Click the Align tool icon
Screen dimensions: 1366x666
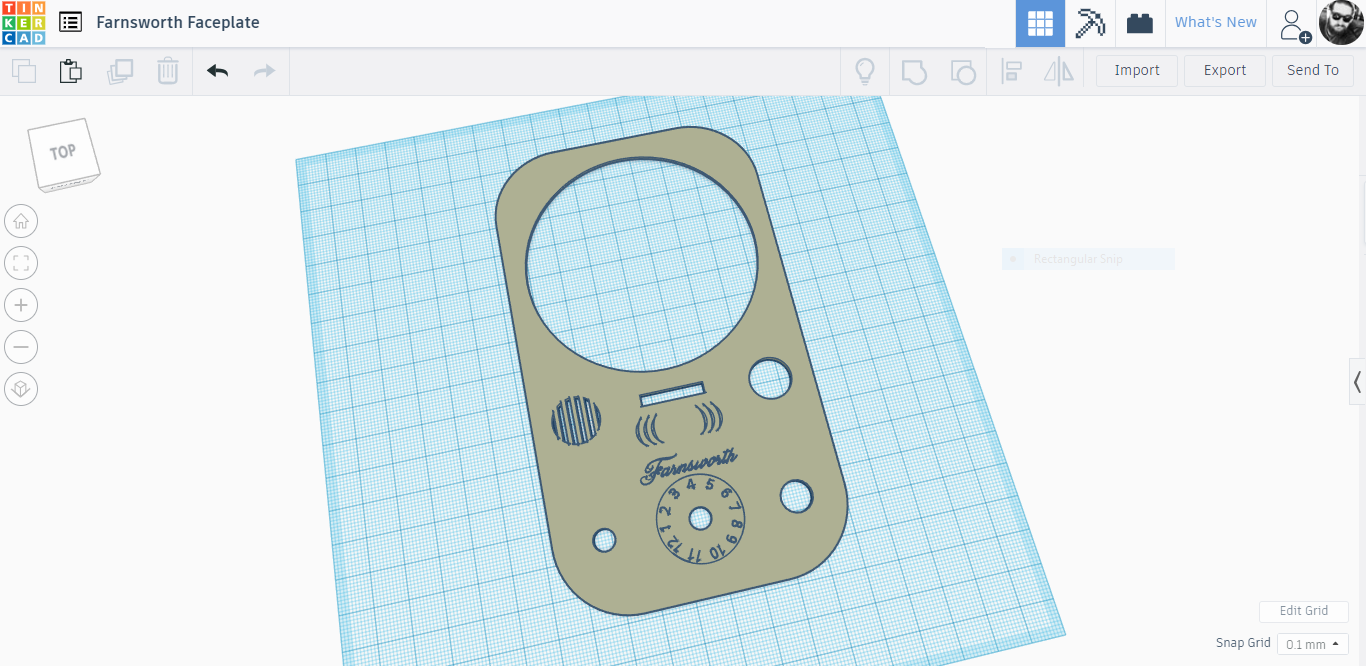pos(1012,71)
